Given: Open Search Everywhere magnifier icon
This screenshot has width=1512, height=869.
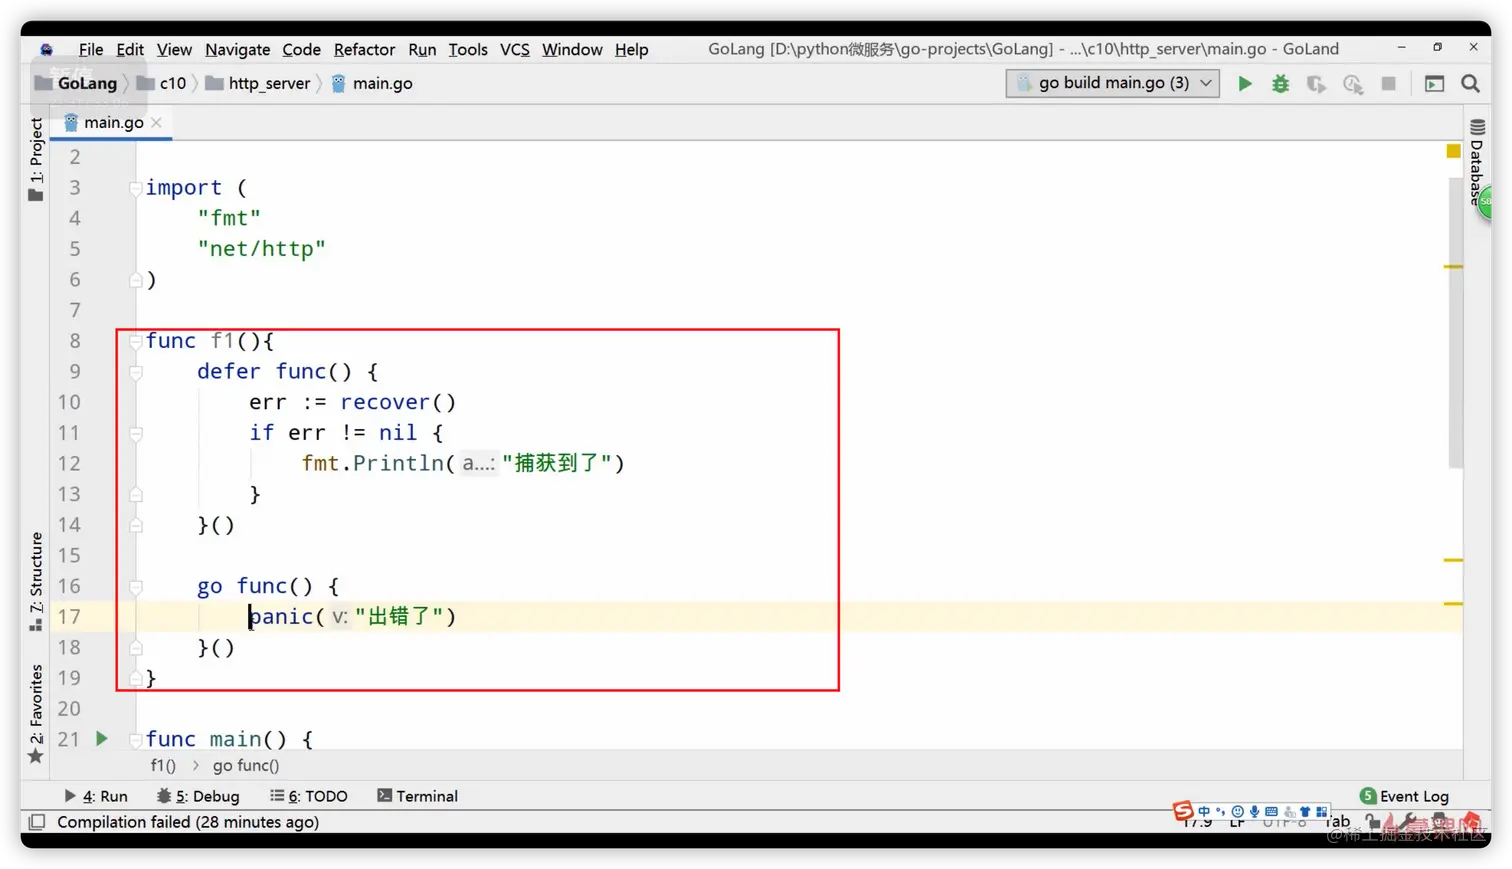Looking at the screenshot, I should (x=1470, y=84).
